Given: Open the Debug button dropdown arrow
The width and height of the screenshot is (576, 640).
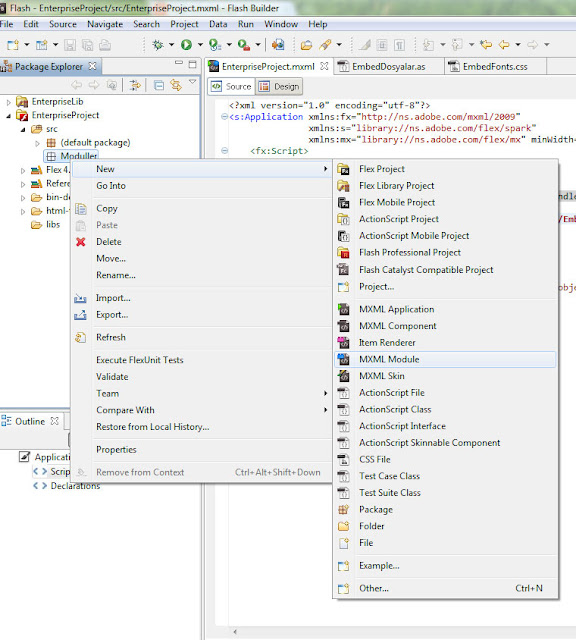Looking at the screenshot, I should (x=171, y=44).
